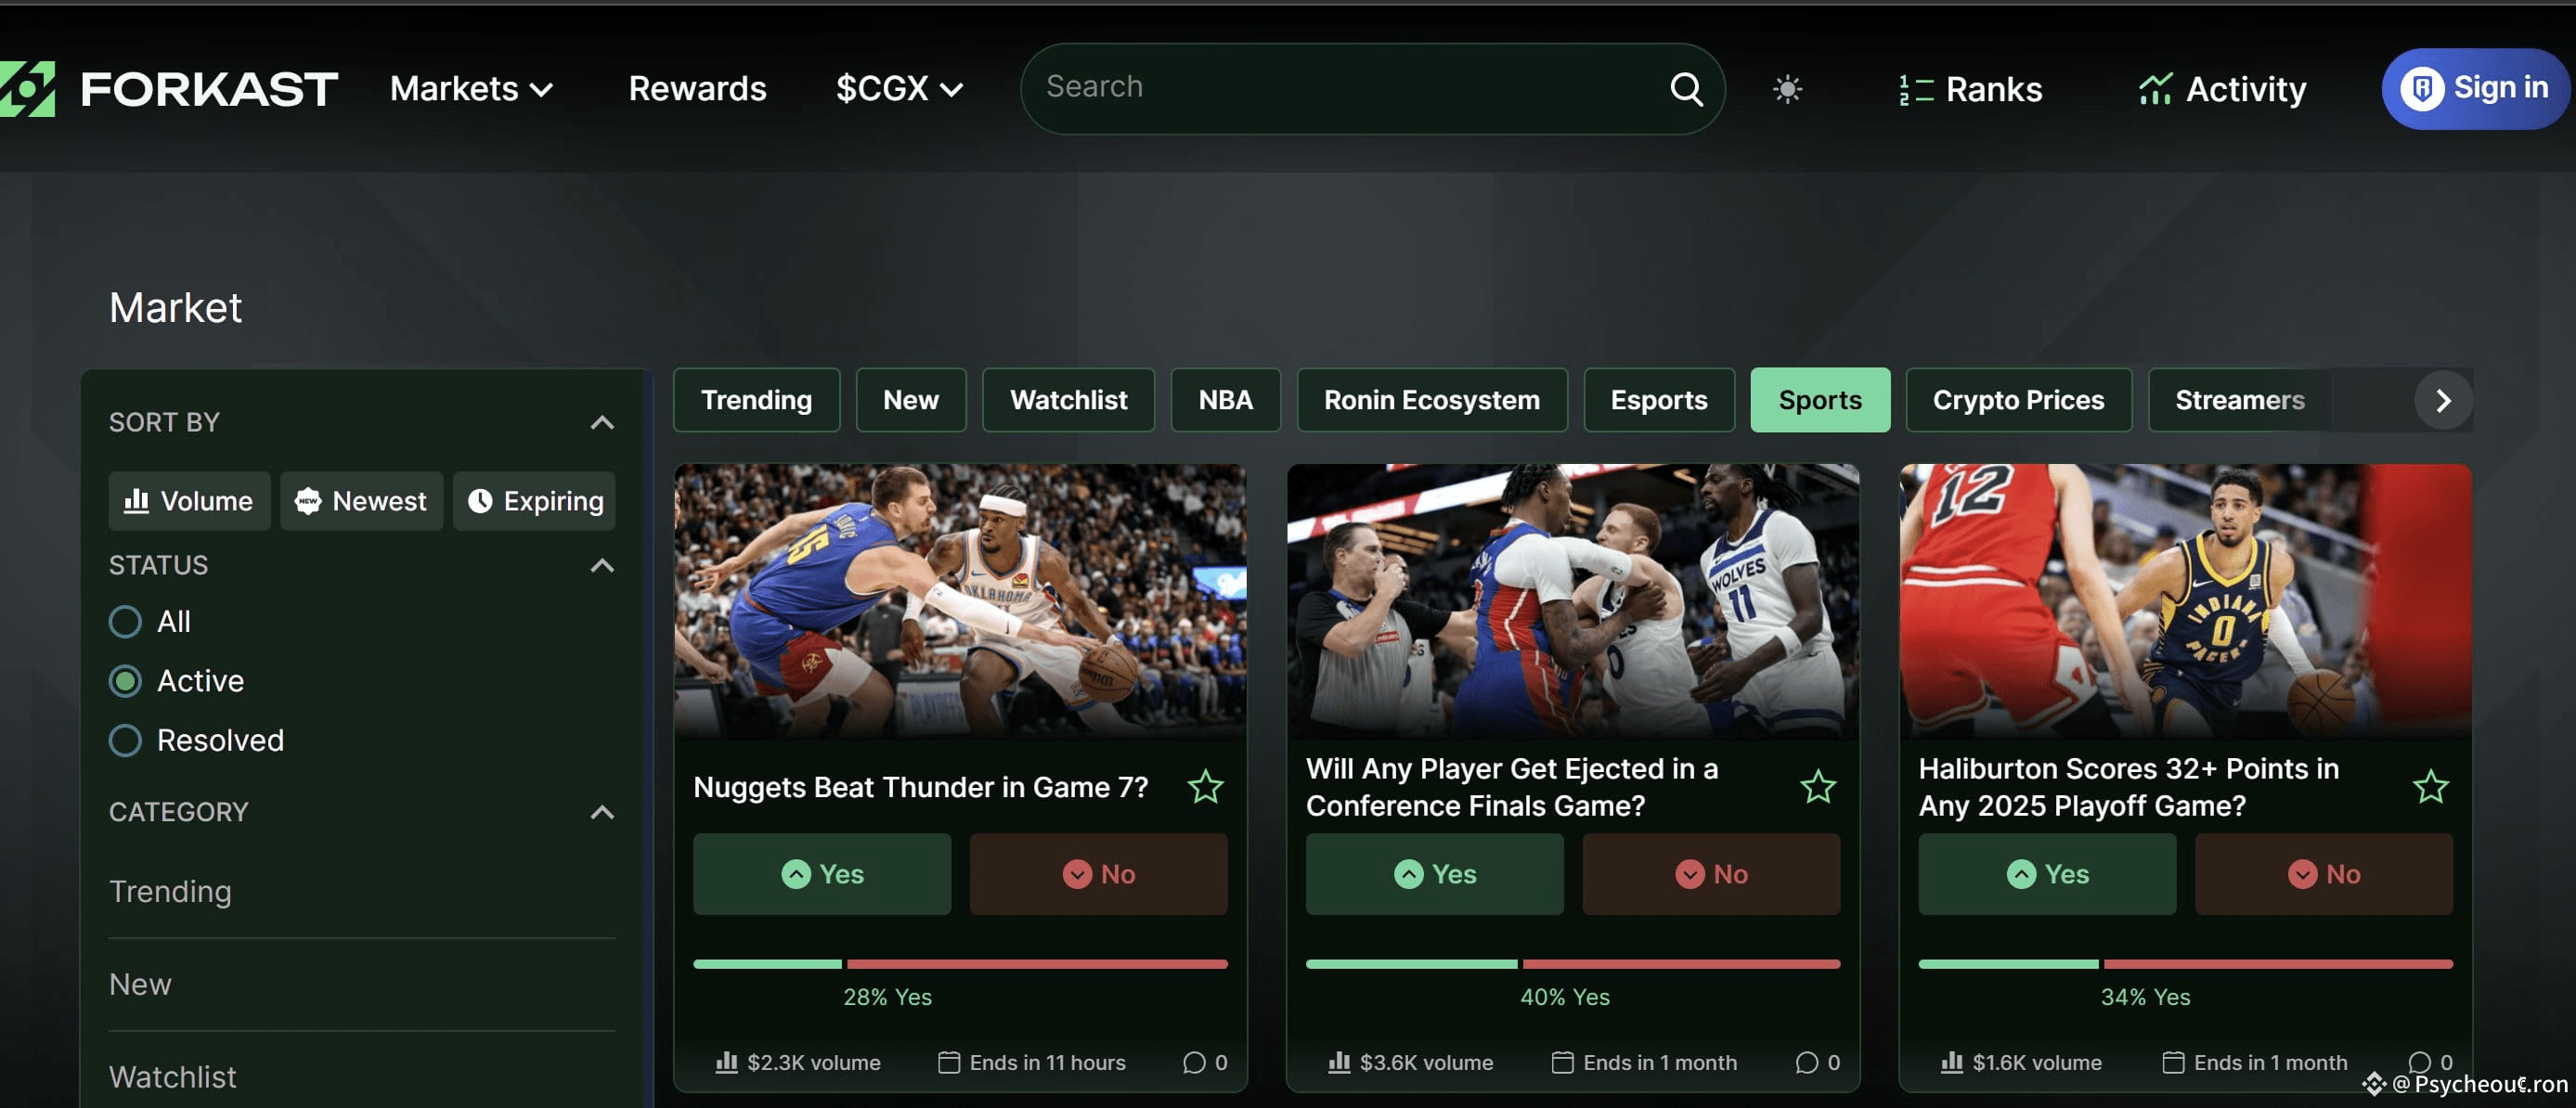The height and width of the screenshot is (1108, 2576).
Task: Switch to the Trending tab
Action: click(757, 400)
